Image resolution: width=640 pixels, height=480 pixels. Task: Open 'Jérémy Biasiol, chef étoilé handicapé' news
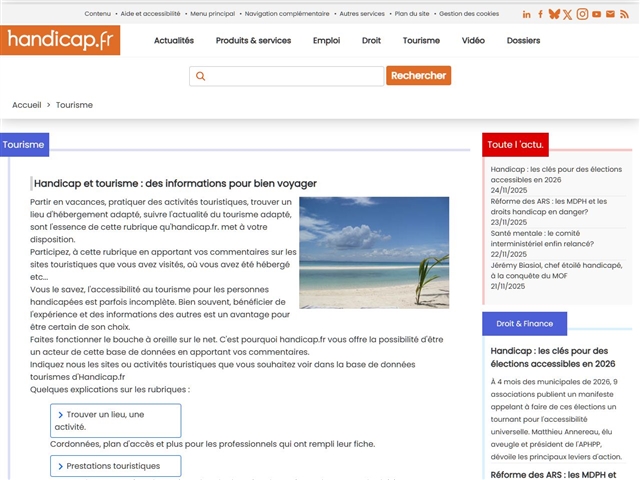tap(556, 270)
